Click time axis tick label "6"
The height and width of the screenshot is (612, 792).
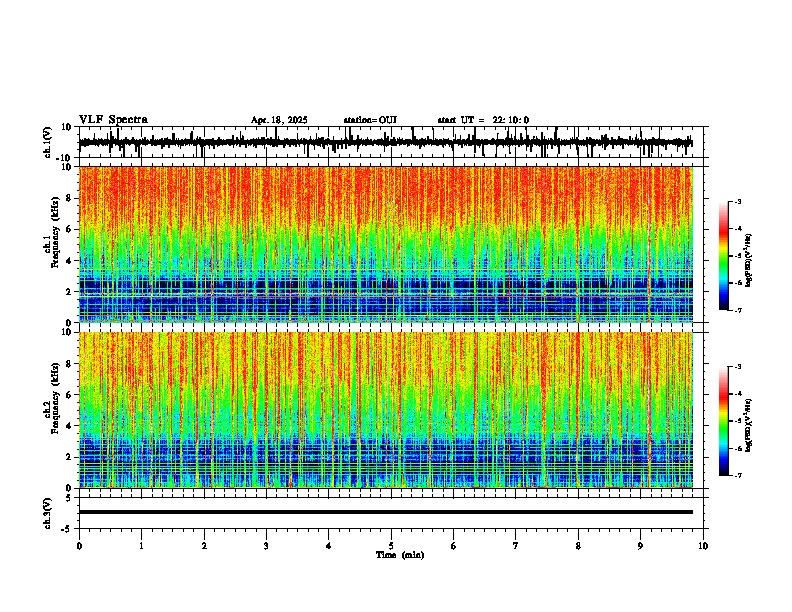click(454, 546)
